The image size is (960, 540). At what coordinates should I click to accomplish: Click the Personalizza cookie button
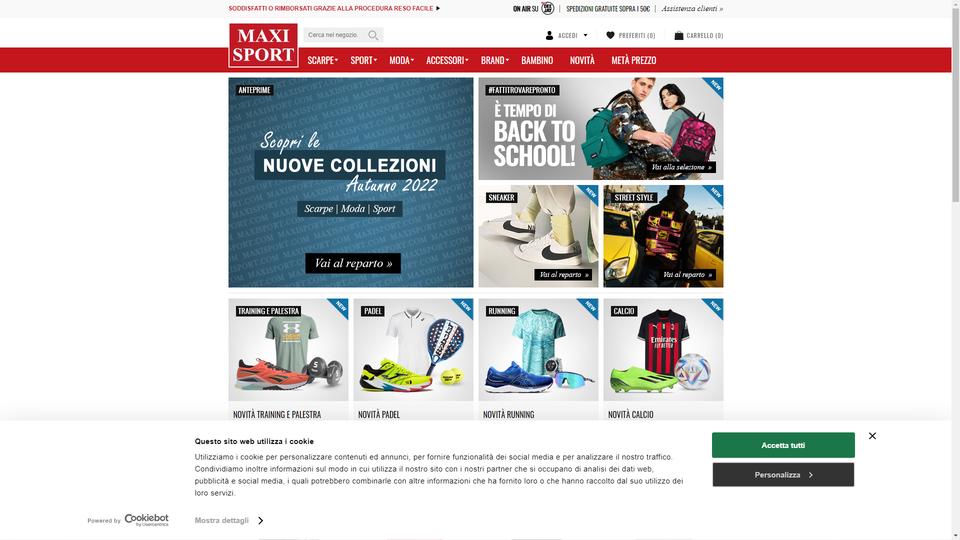(x=783, y=474)
